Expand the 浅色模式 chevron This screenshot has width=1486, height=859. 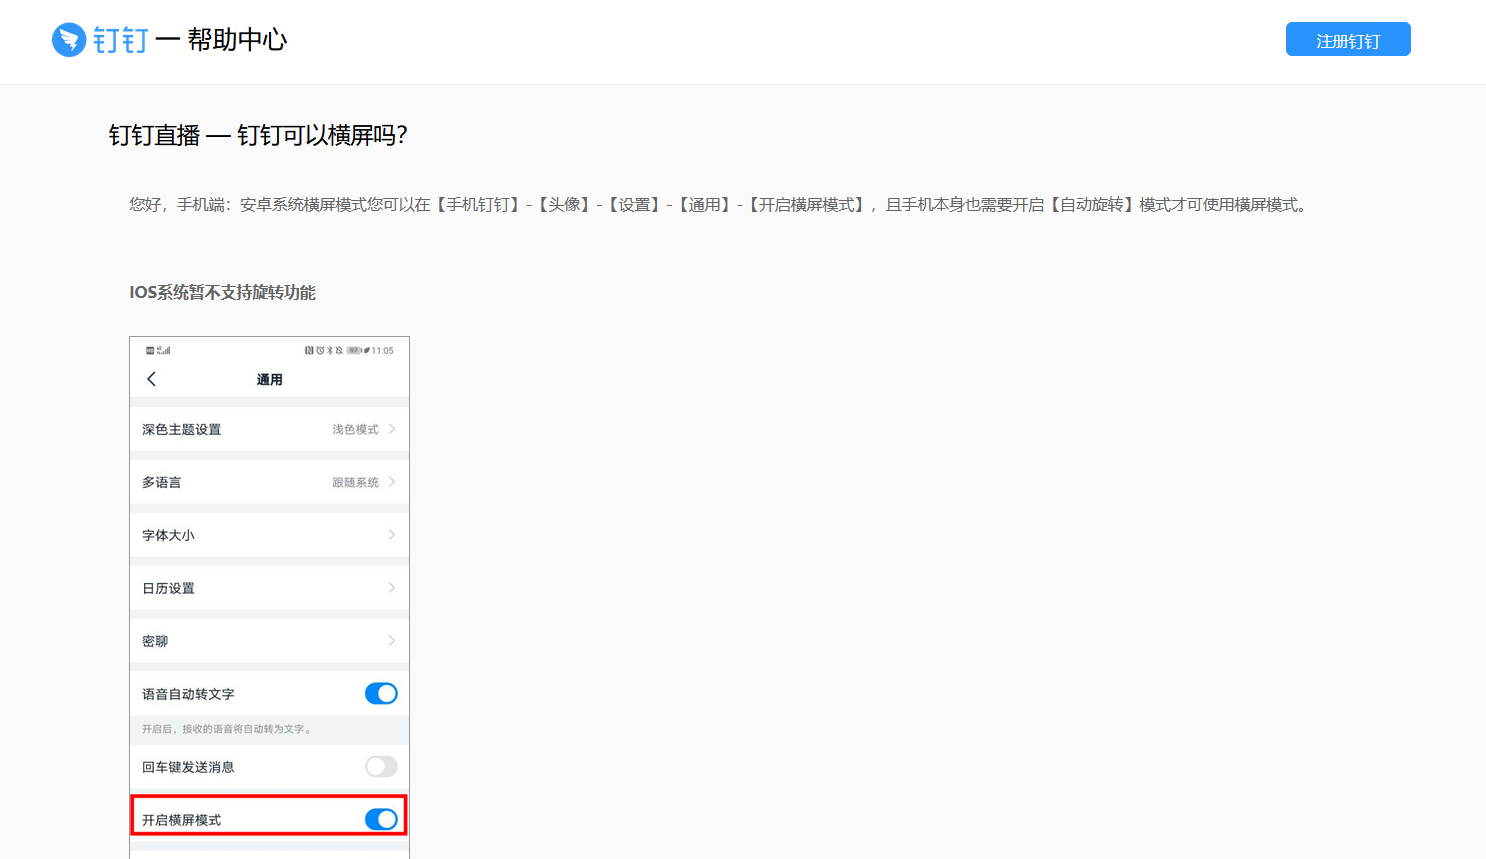[392, 429]
